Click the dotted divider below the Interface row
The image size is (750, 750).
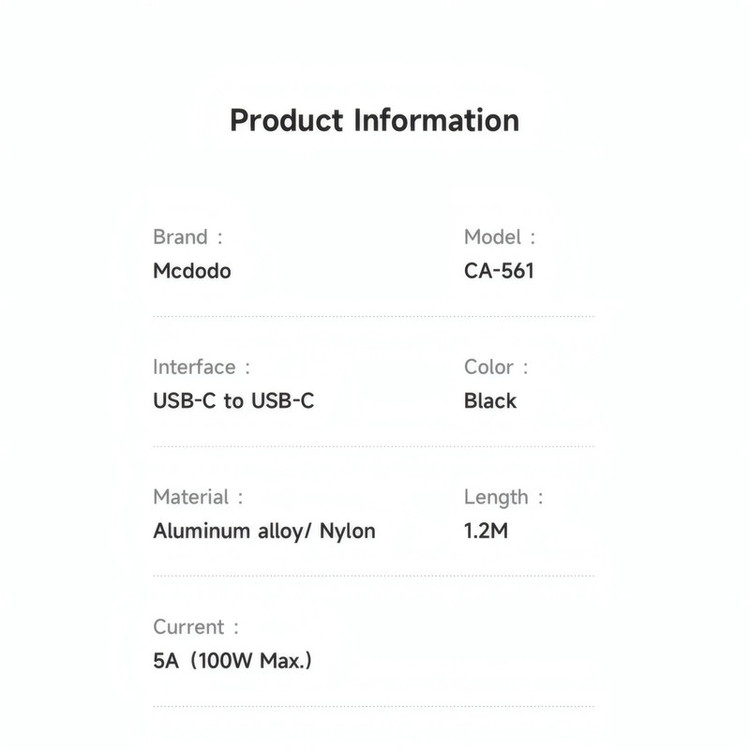pos(373,446)
